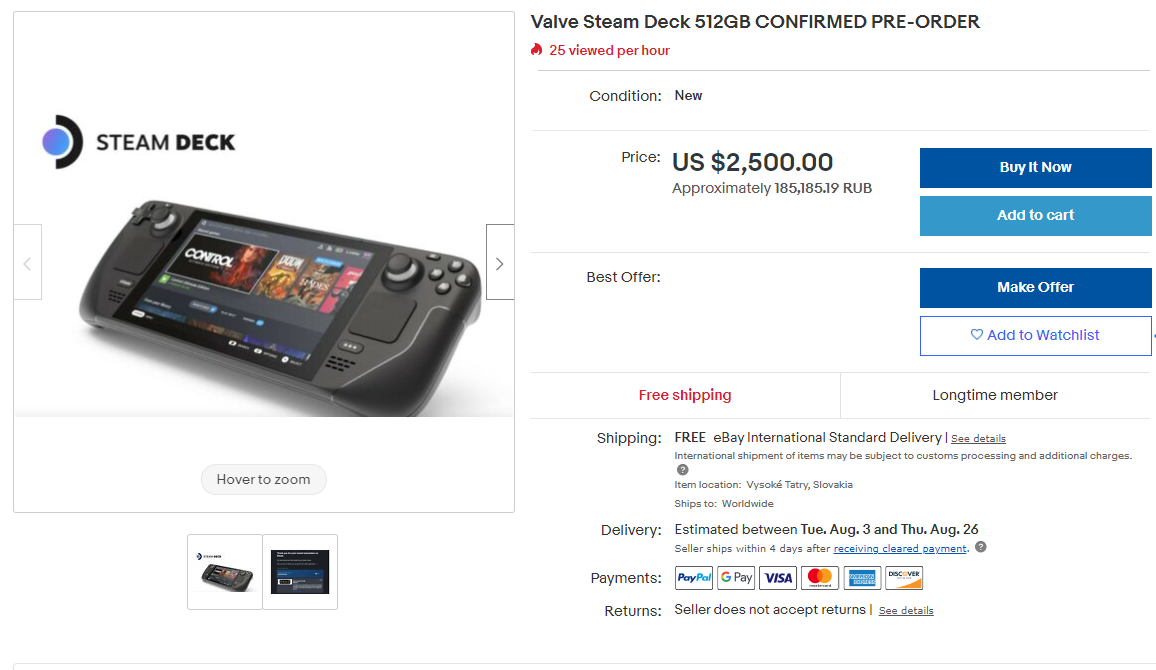Open the receiving cleared payment link
Screen dimensions: 1156x670
(x=900, y=549)
